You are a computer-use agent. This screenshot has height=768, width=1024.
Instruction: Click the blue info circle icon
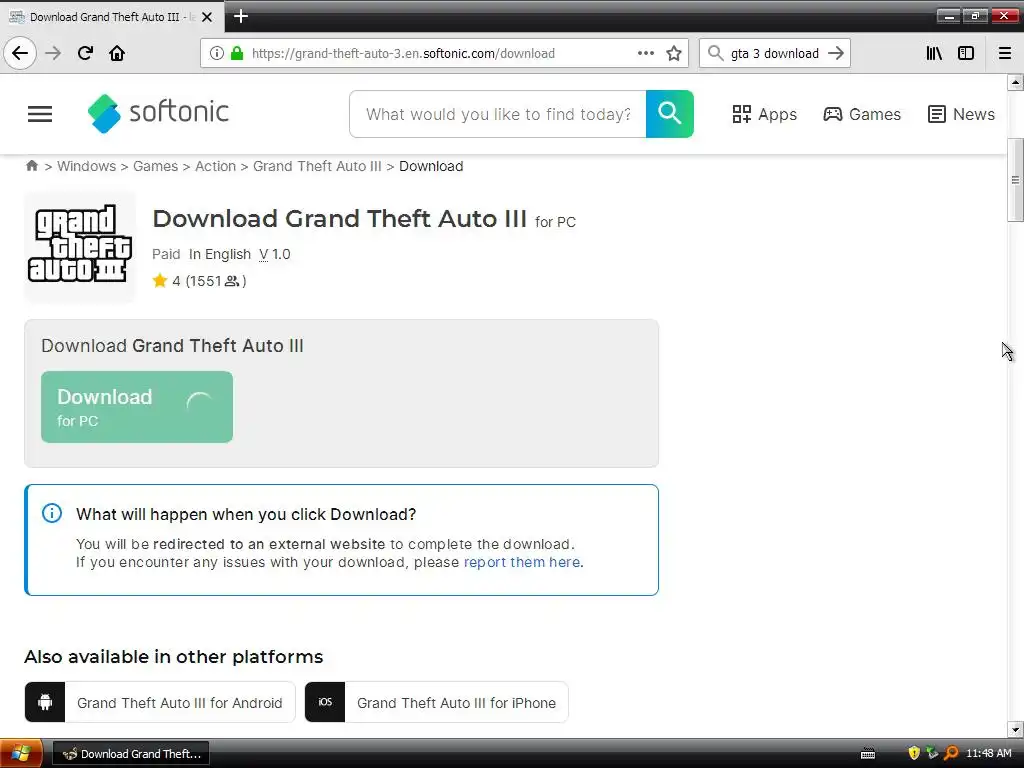coord(52,513)
